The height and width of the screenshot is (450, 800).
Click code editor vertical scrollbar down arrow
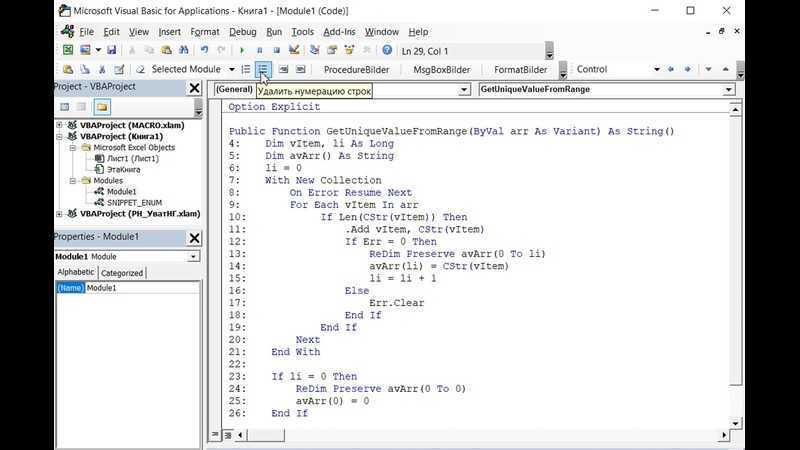tap(735, 423)
